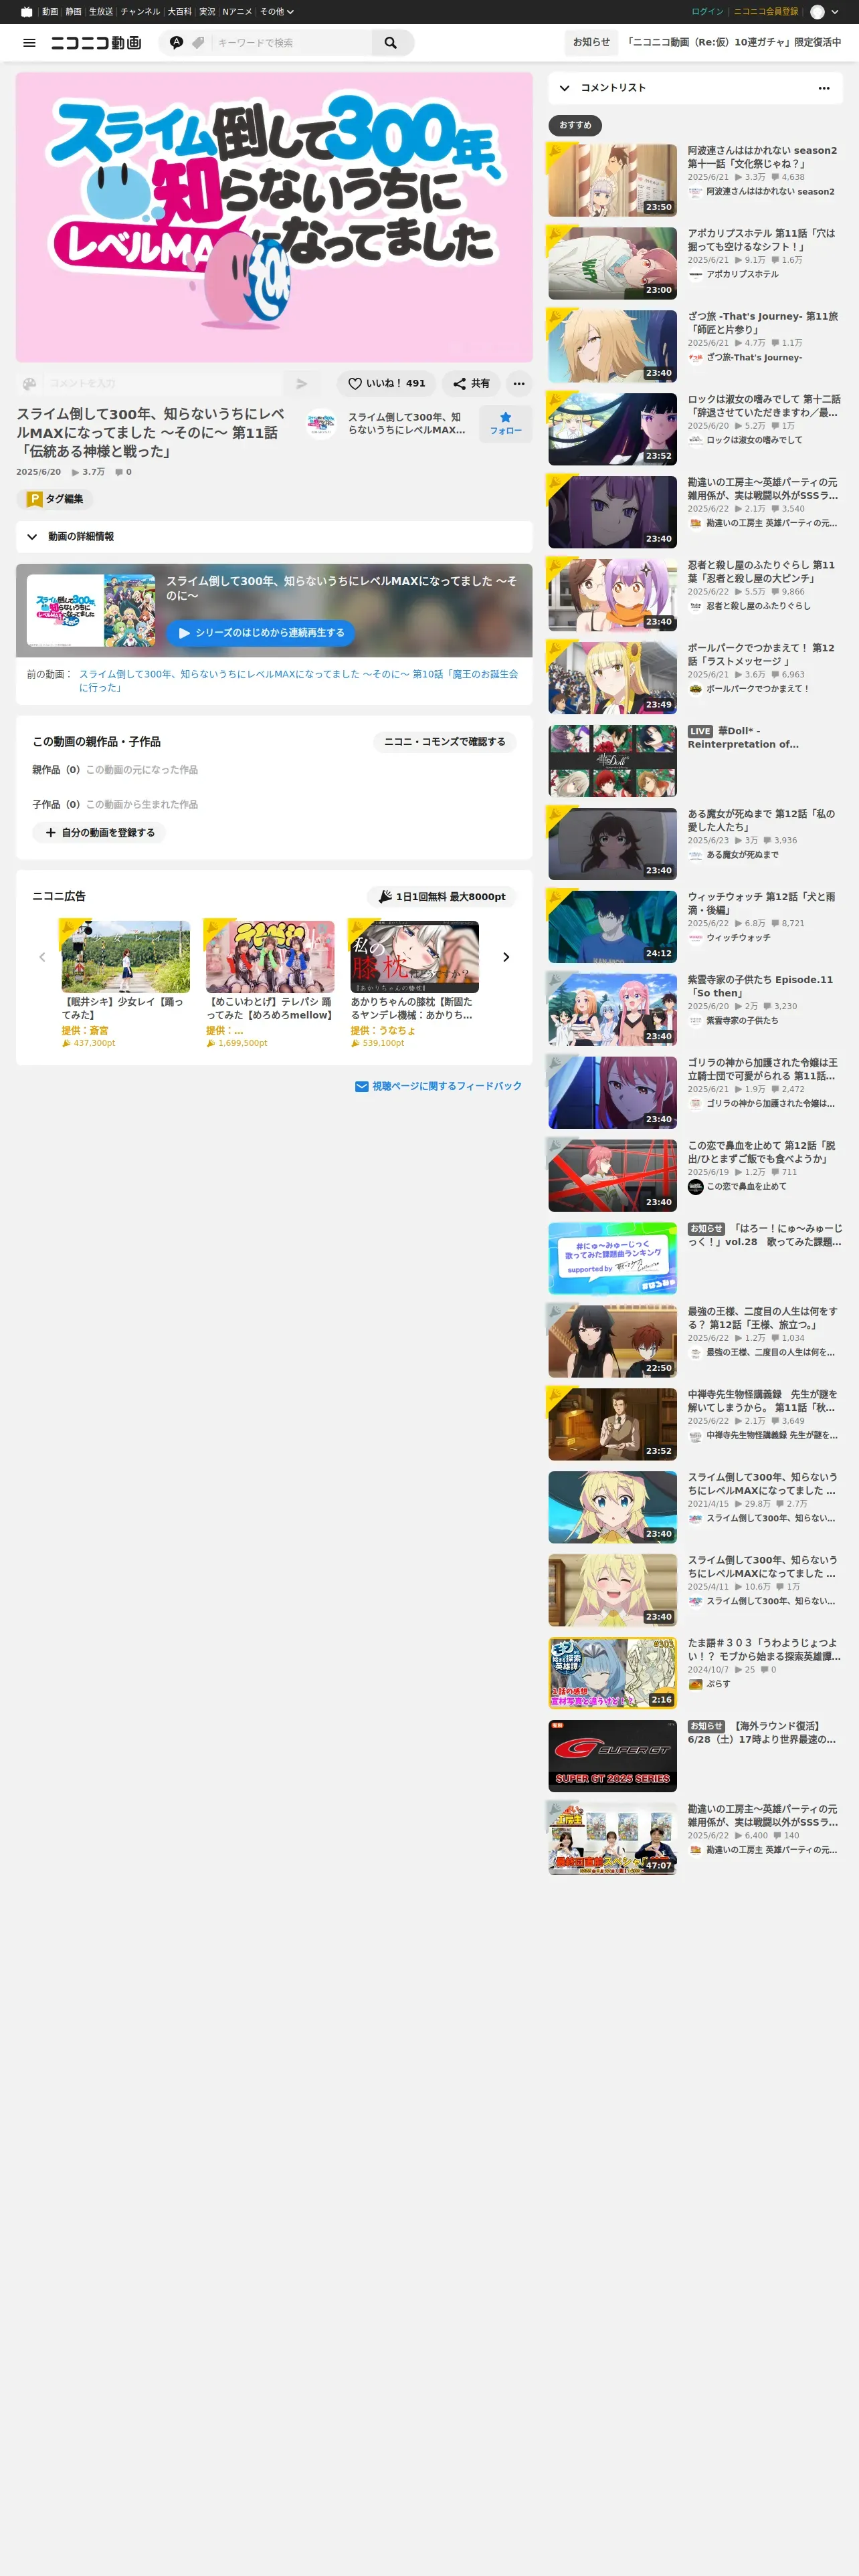Click the ログイン link

[707, 12]
